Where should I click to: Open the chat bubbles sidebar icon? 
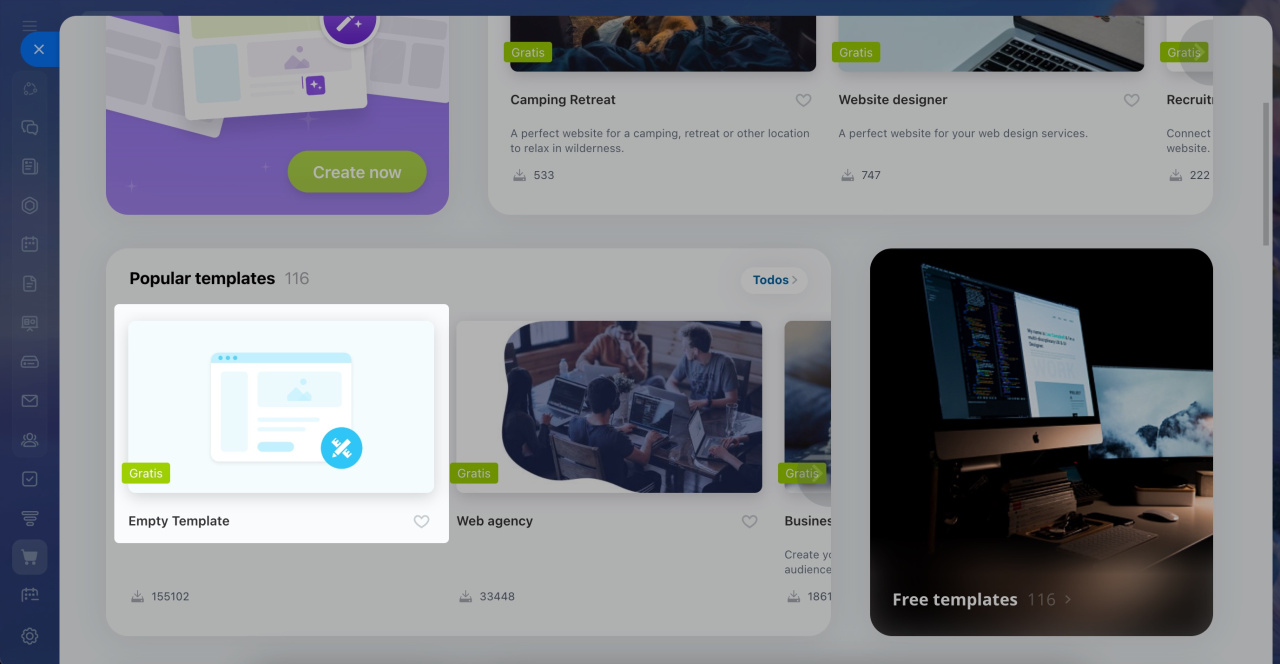(x=30, y=127)
